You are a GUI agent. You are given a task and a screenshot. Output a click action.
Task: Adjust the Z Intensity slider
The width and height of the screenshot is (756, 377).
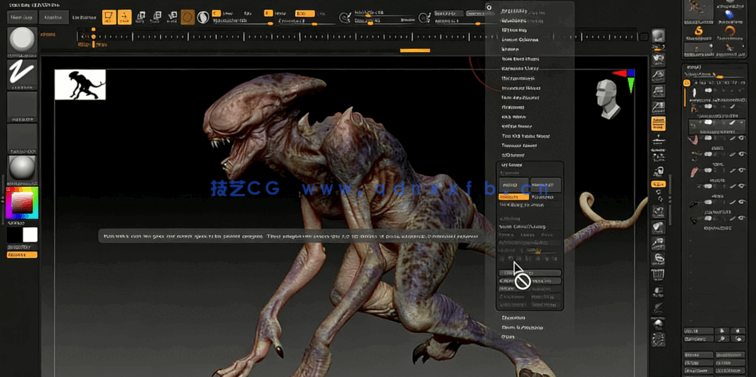[x=307, y=23]
